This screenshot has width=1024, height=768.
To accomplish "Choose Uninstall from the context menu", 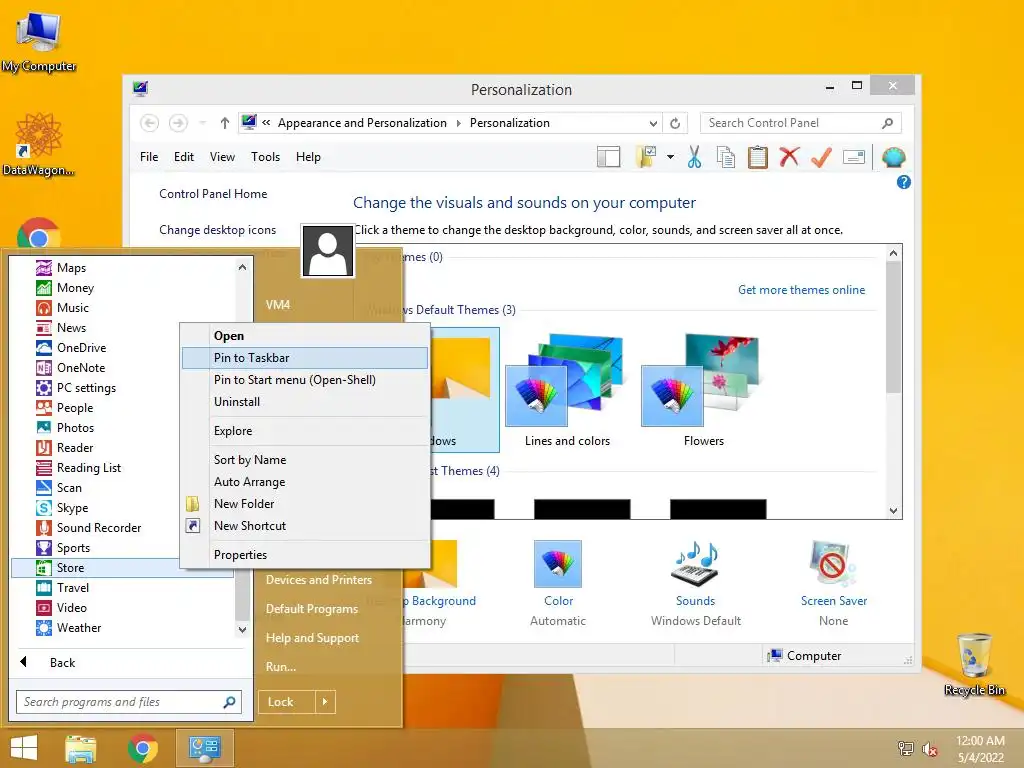I will [304, 402].
